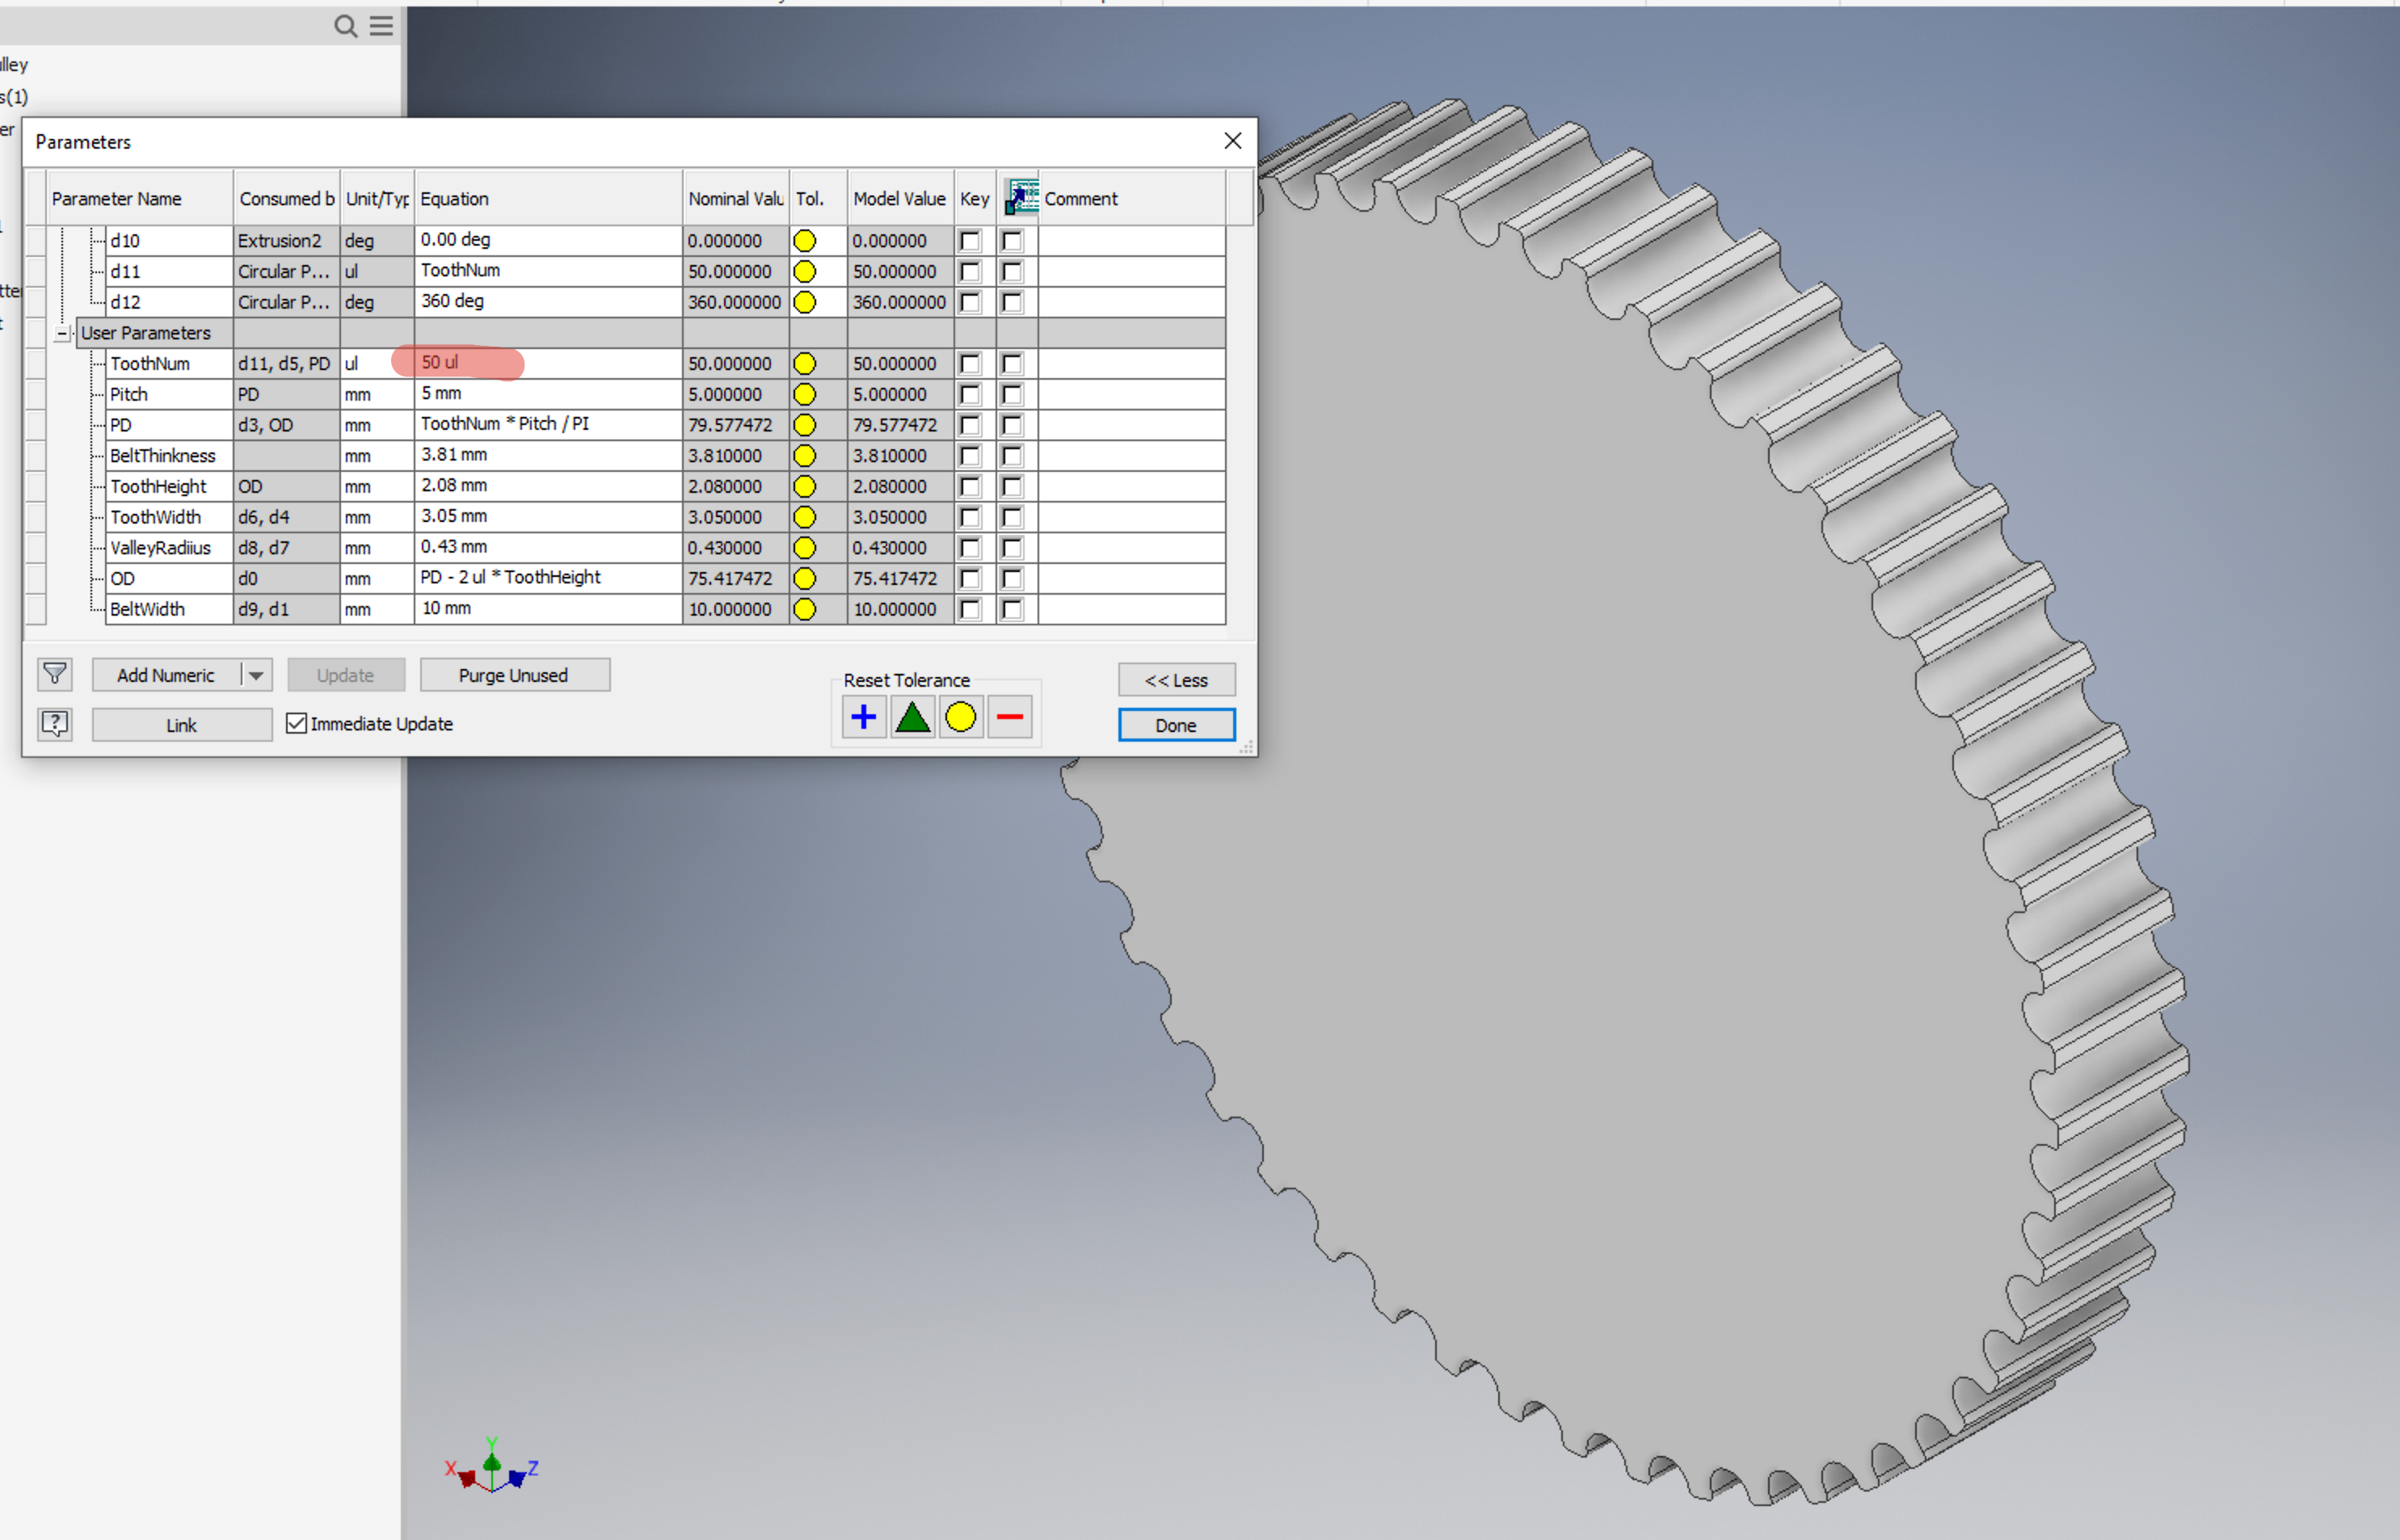Screen dimensions: 2400x1540
Task: Click the Done button
Action: tap(1176, 725)
